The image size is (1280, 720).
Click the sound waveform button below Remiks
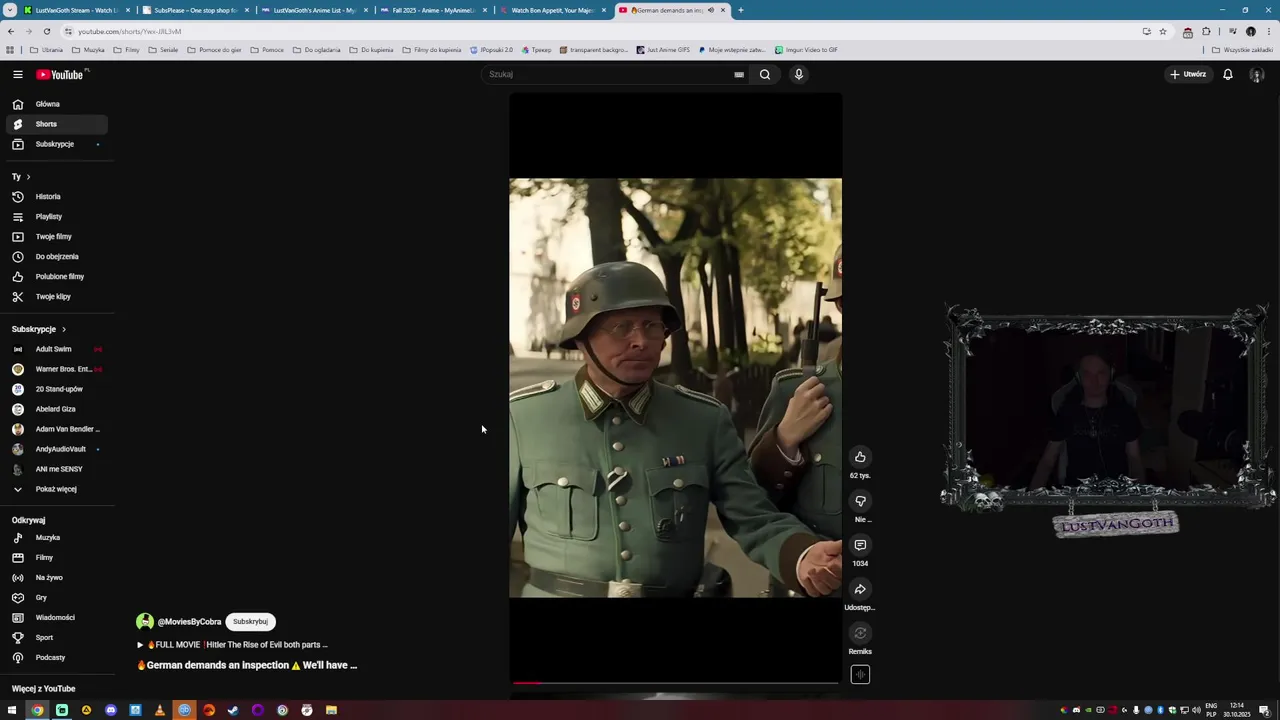point(860,675)
